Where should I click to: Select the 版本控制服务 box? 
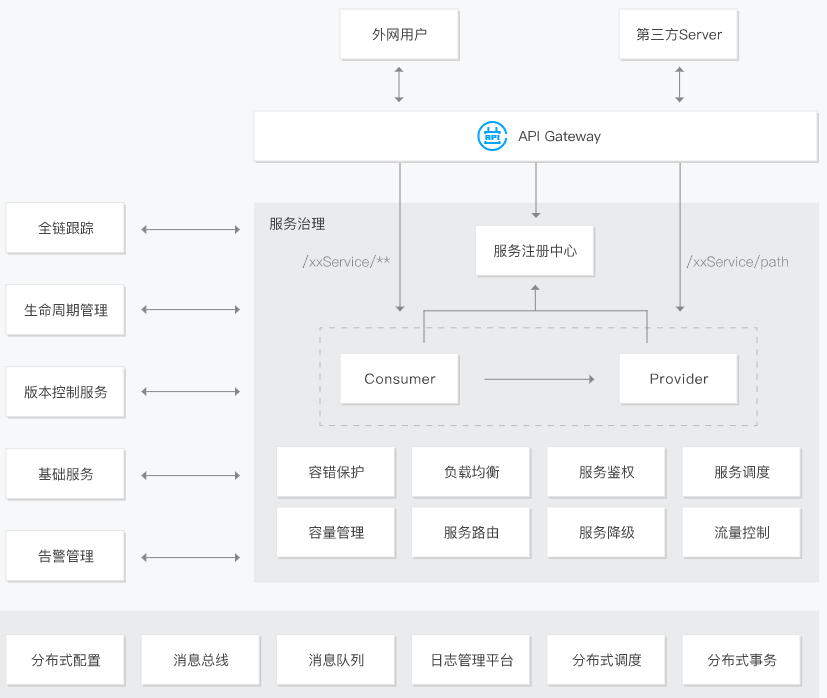66,392
